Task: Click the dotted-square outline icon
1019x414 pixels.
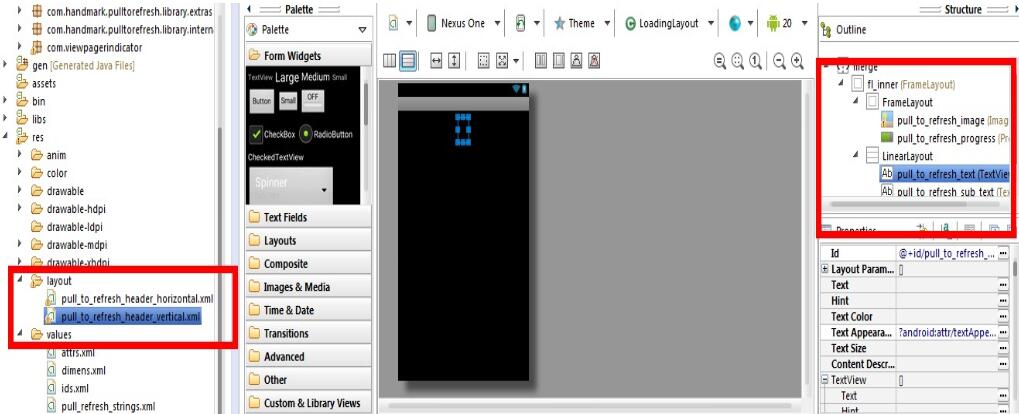Action: click(484, 60)
